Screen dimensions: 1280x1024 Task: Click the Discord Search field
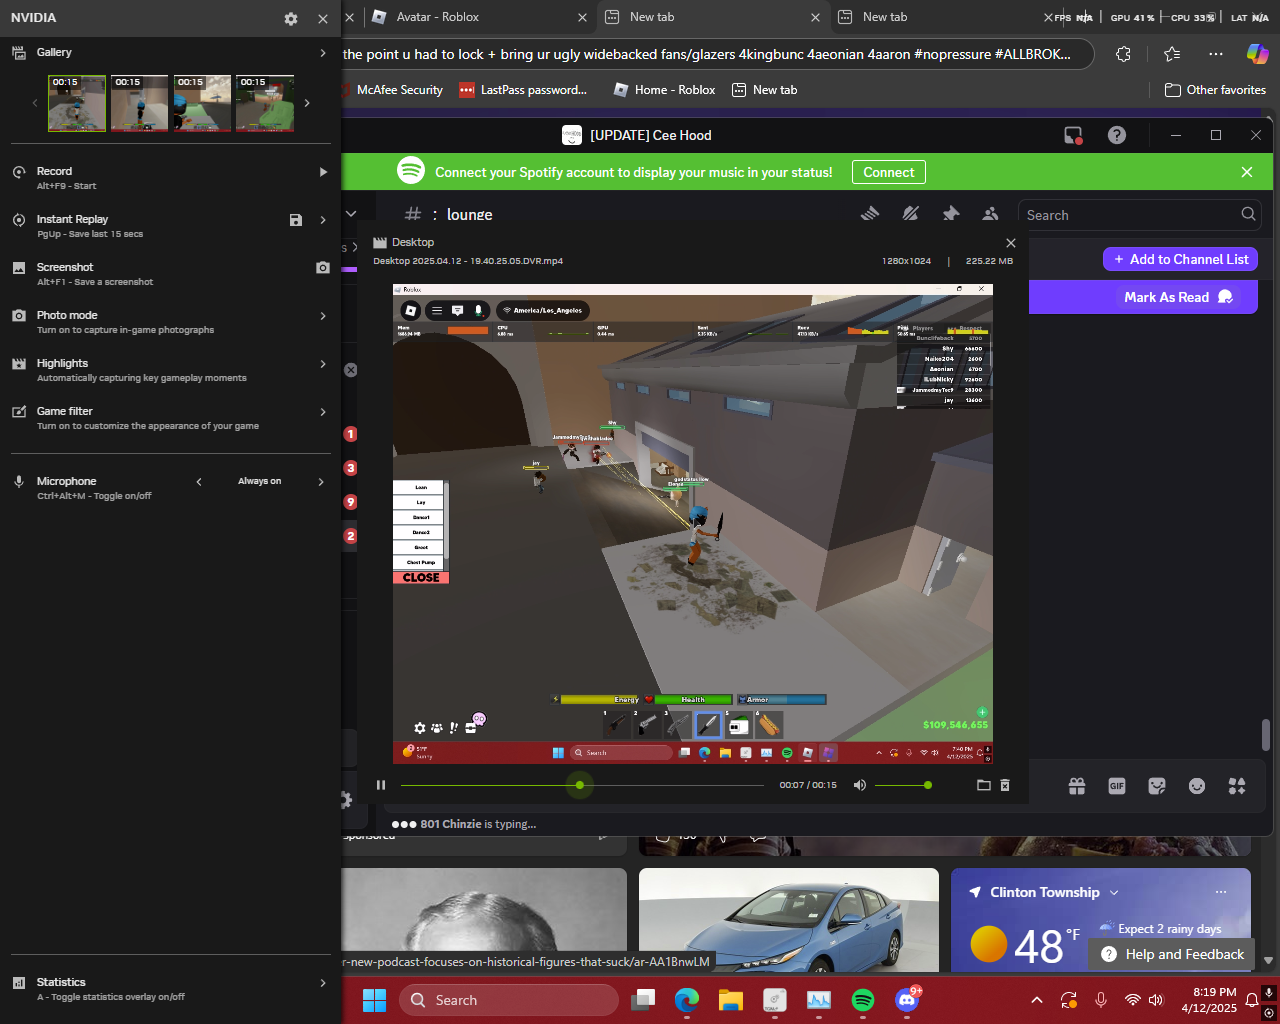(x=1140, y=214)
